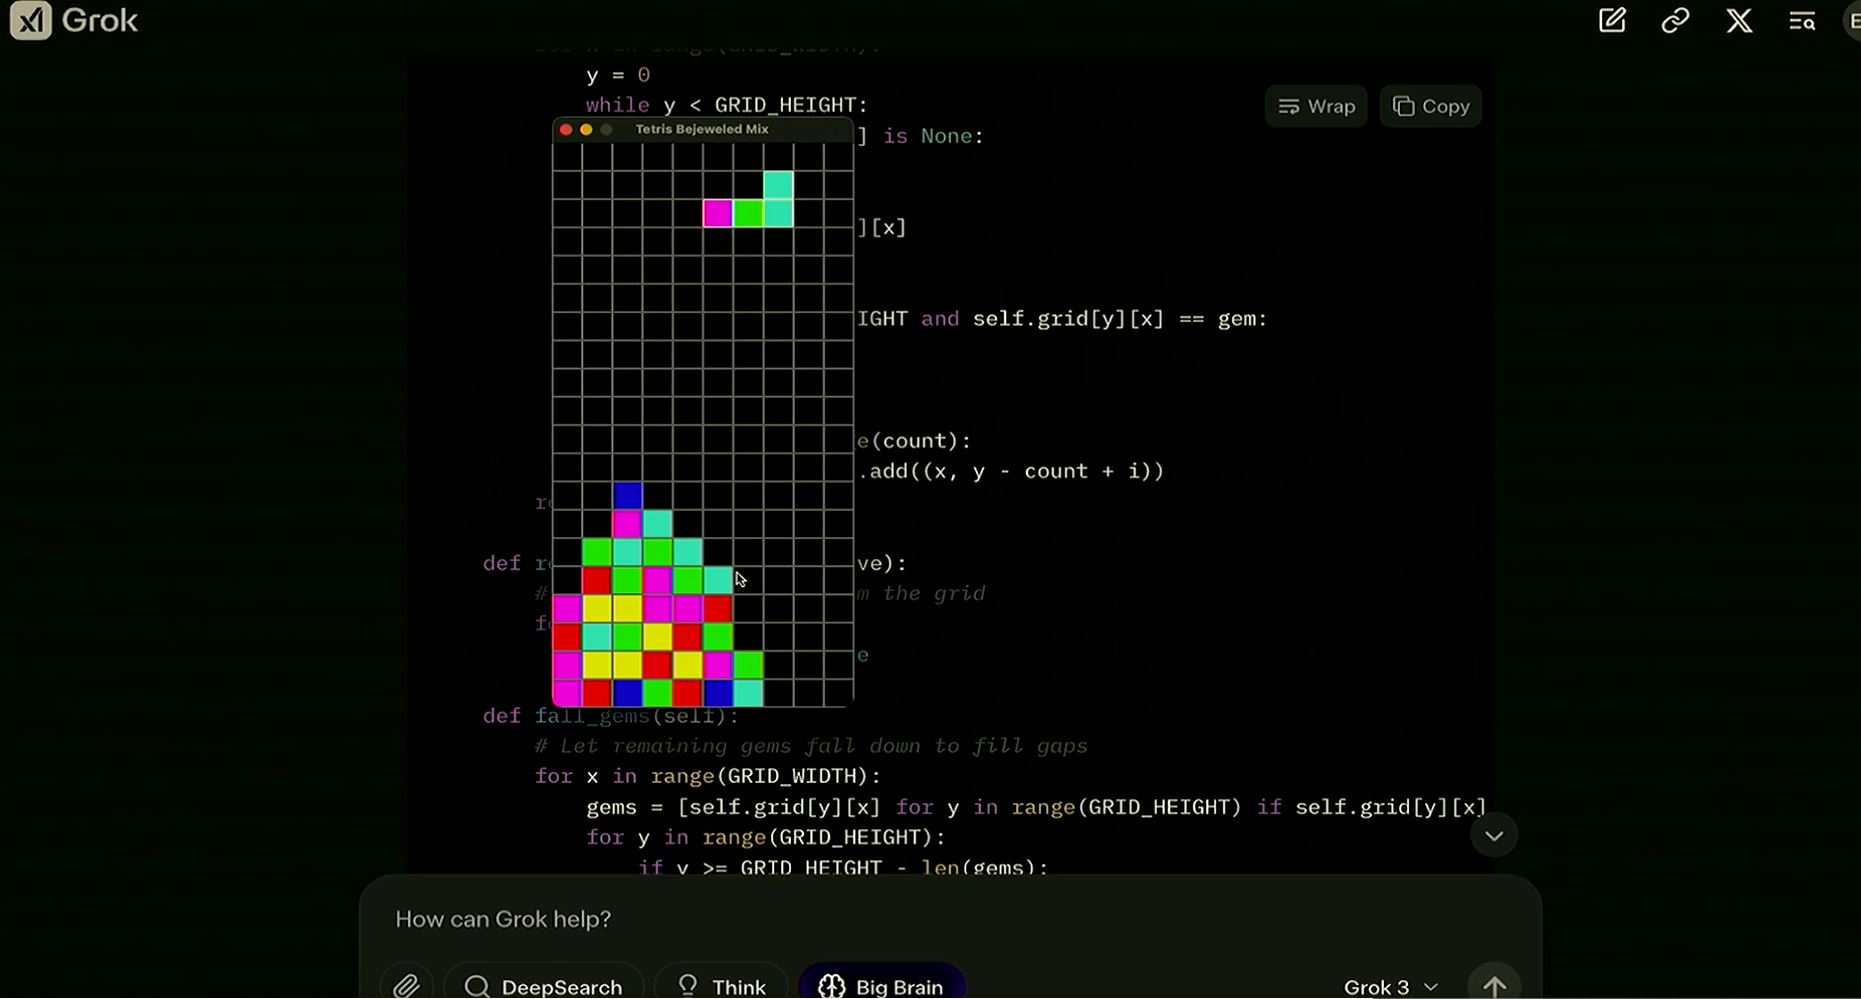Attach a file with paperclip icon
Viewport: 1861px width, 999px height.
406,985
